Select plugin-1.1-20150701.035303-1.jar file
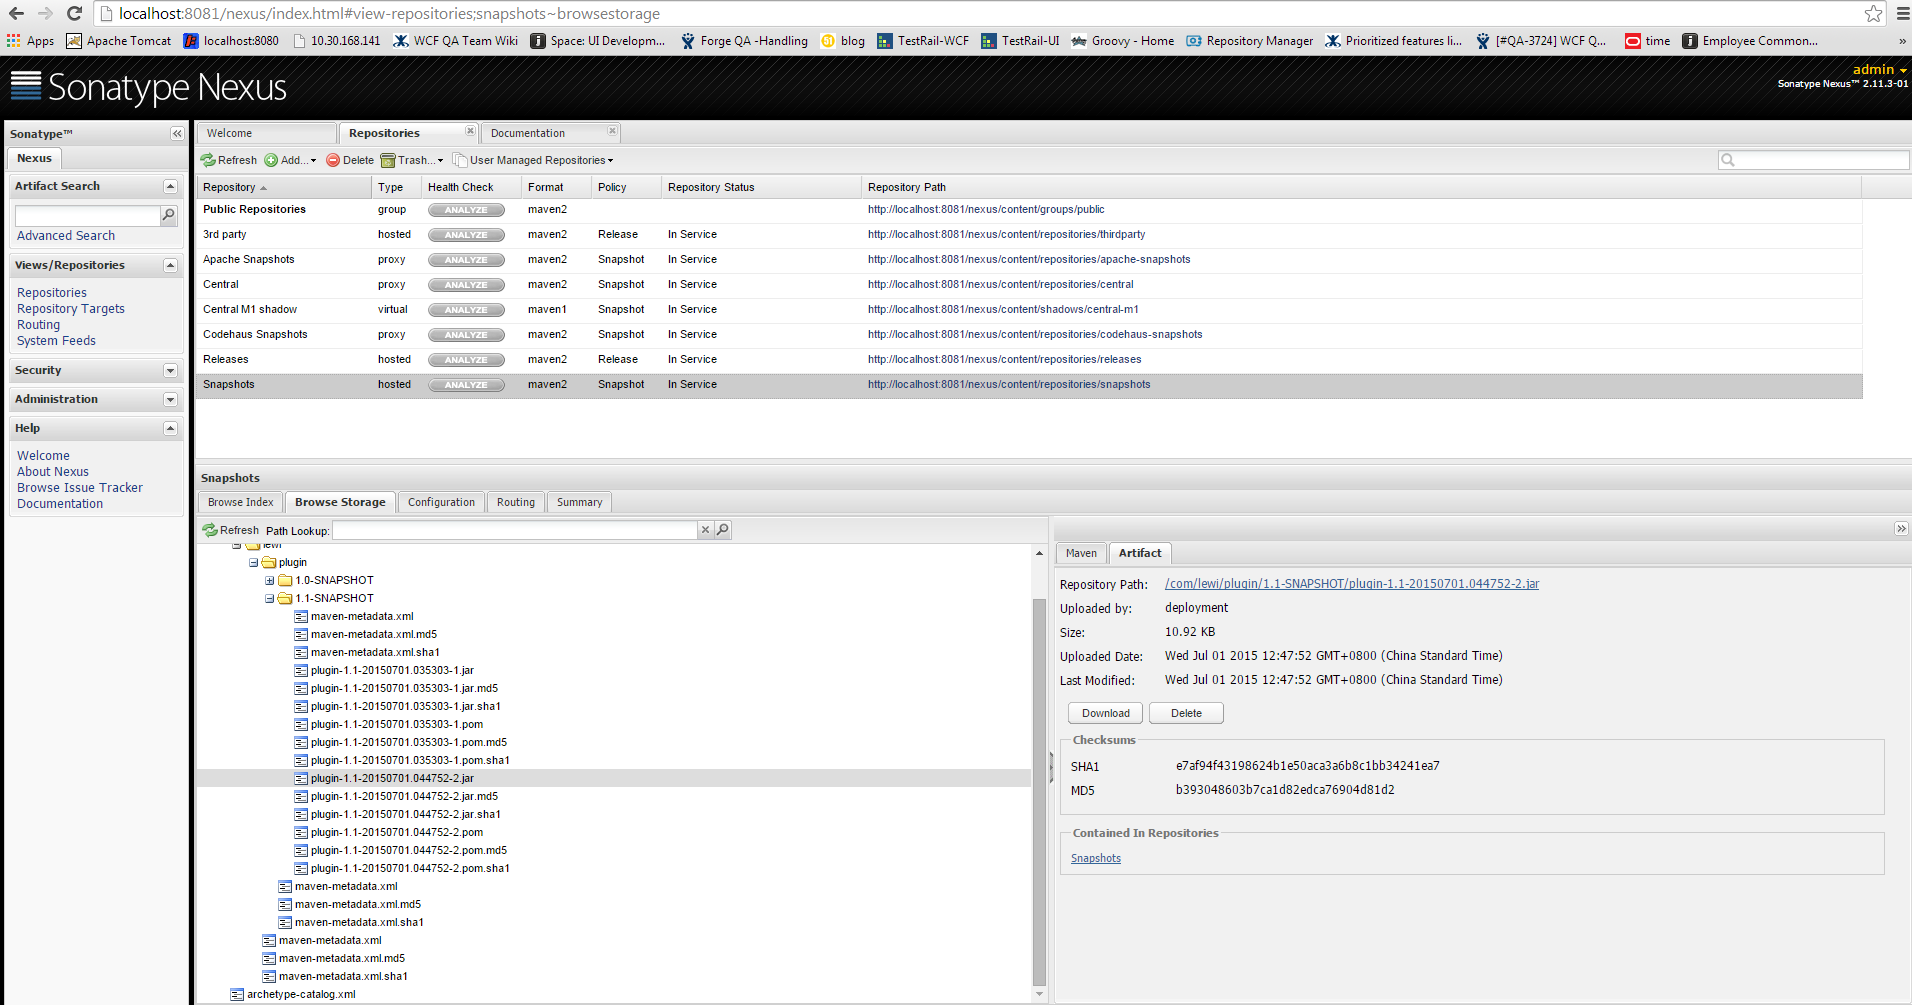Viewport: 1912px width, 1005px height. 392,671
